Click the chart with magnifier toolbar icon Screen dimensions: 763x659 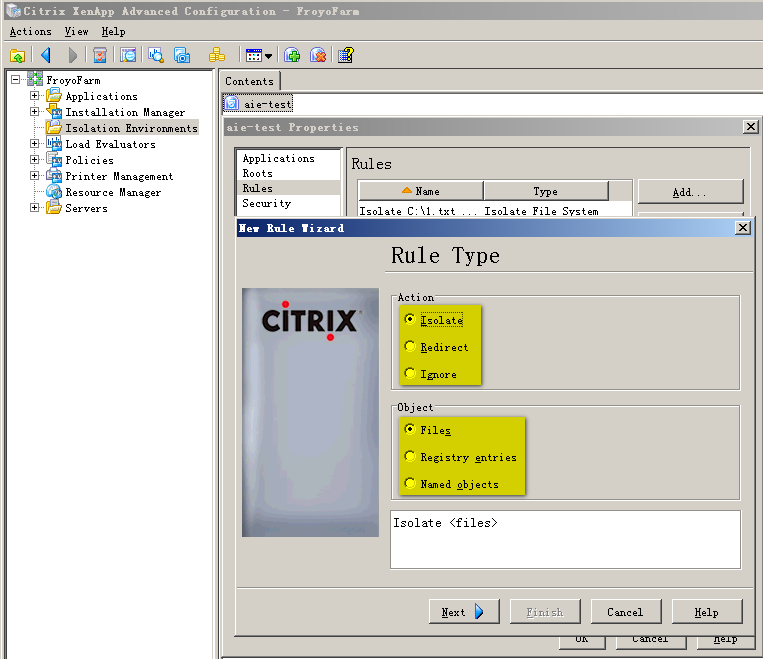(x=156, y=55)
